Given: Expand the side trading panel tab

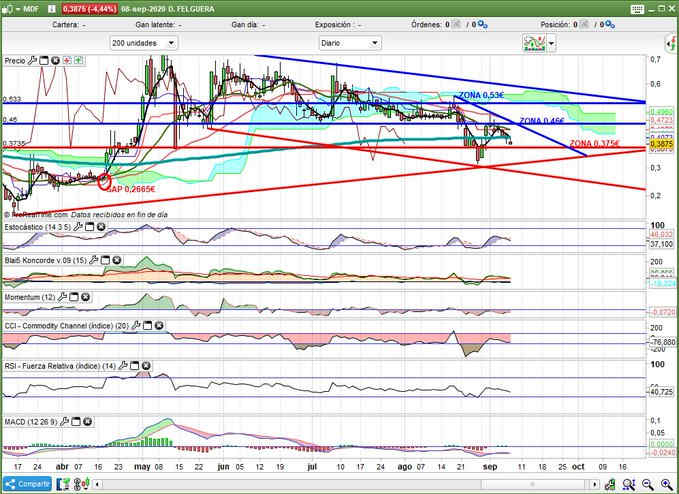Looking at the screenshot, I should tap(671, 43).
